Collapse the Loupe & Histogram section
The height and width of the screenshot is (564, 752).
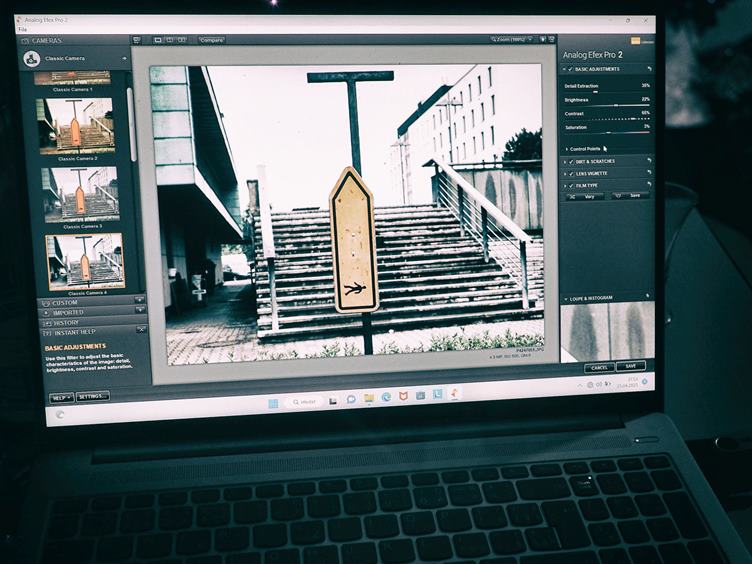point(565,298)
